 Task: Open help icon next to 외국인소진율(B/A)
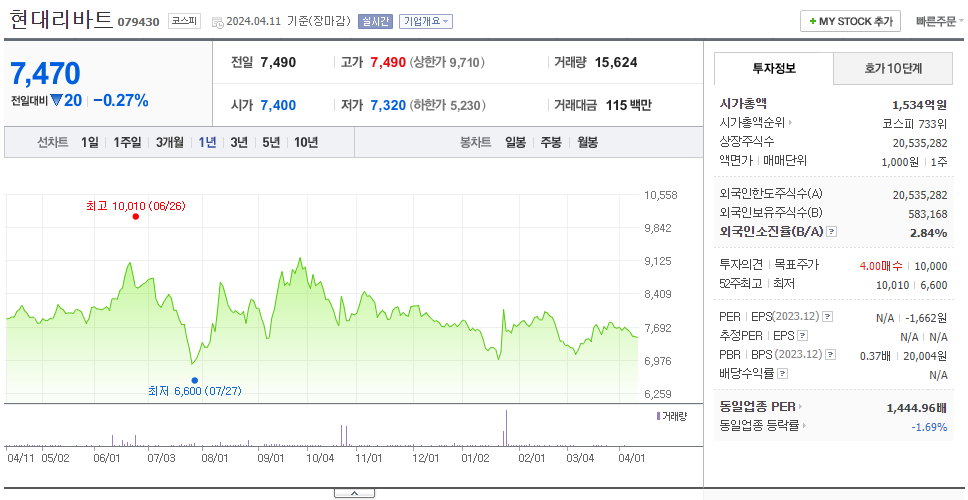(832, 232)
